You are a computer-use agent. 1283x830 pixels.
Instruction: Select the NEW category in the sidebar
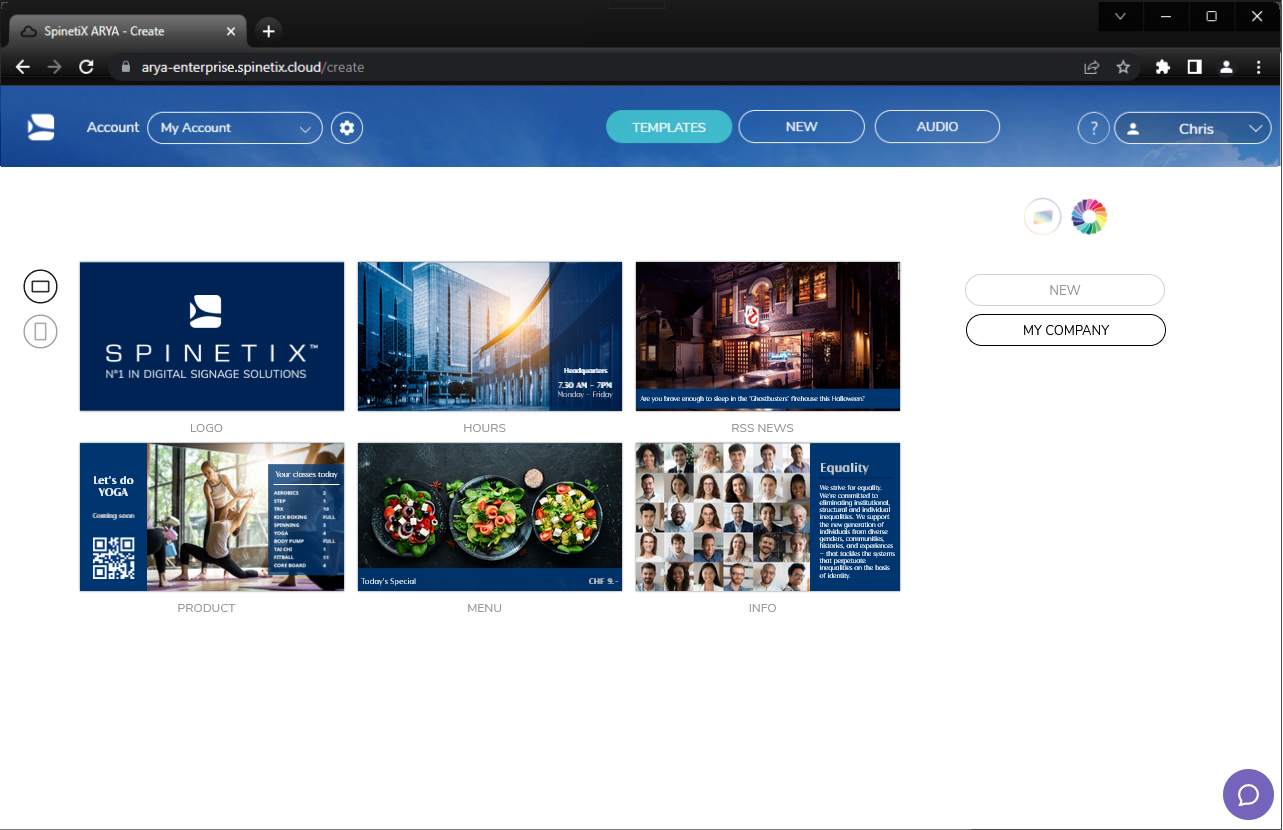[x=1064, y=289]
